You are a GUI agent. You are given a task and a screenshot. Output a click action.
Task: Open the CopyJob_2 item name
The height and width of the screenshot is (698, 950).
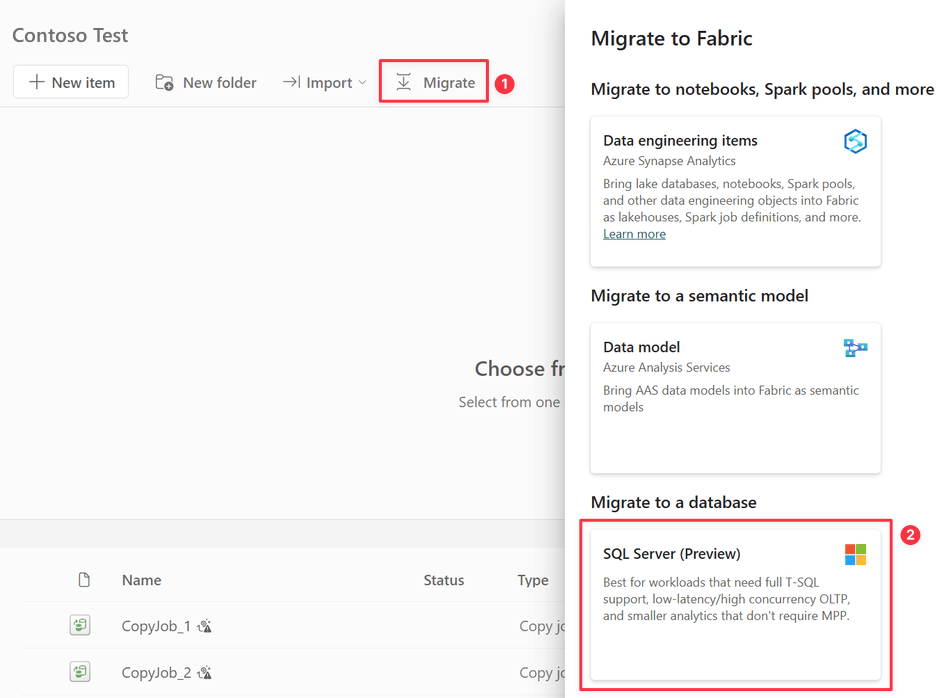point(156,672)
